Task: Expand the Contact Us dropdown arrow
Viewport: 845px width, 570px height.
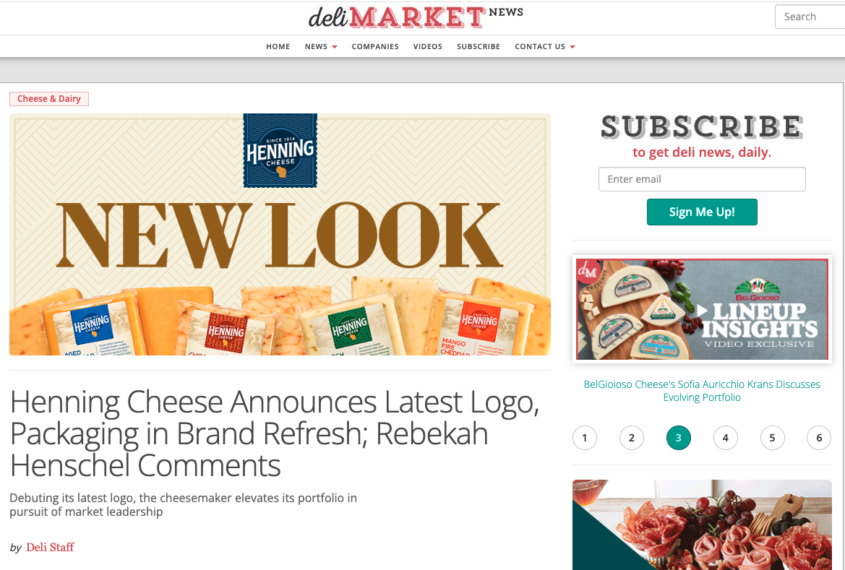Action: click(572, 47)
